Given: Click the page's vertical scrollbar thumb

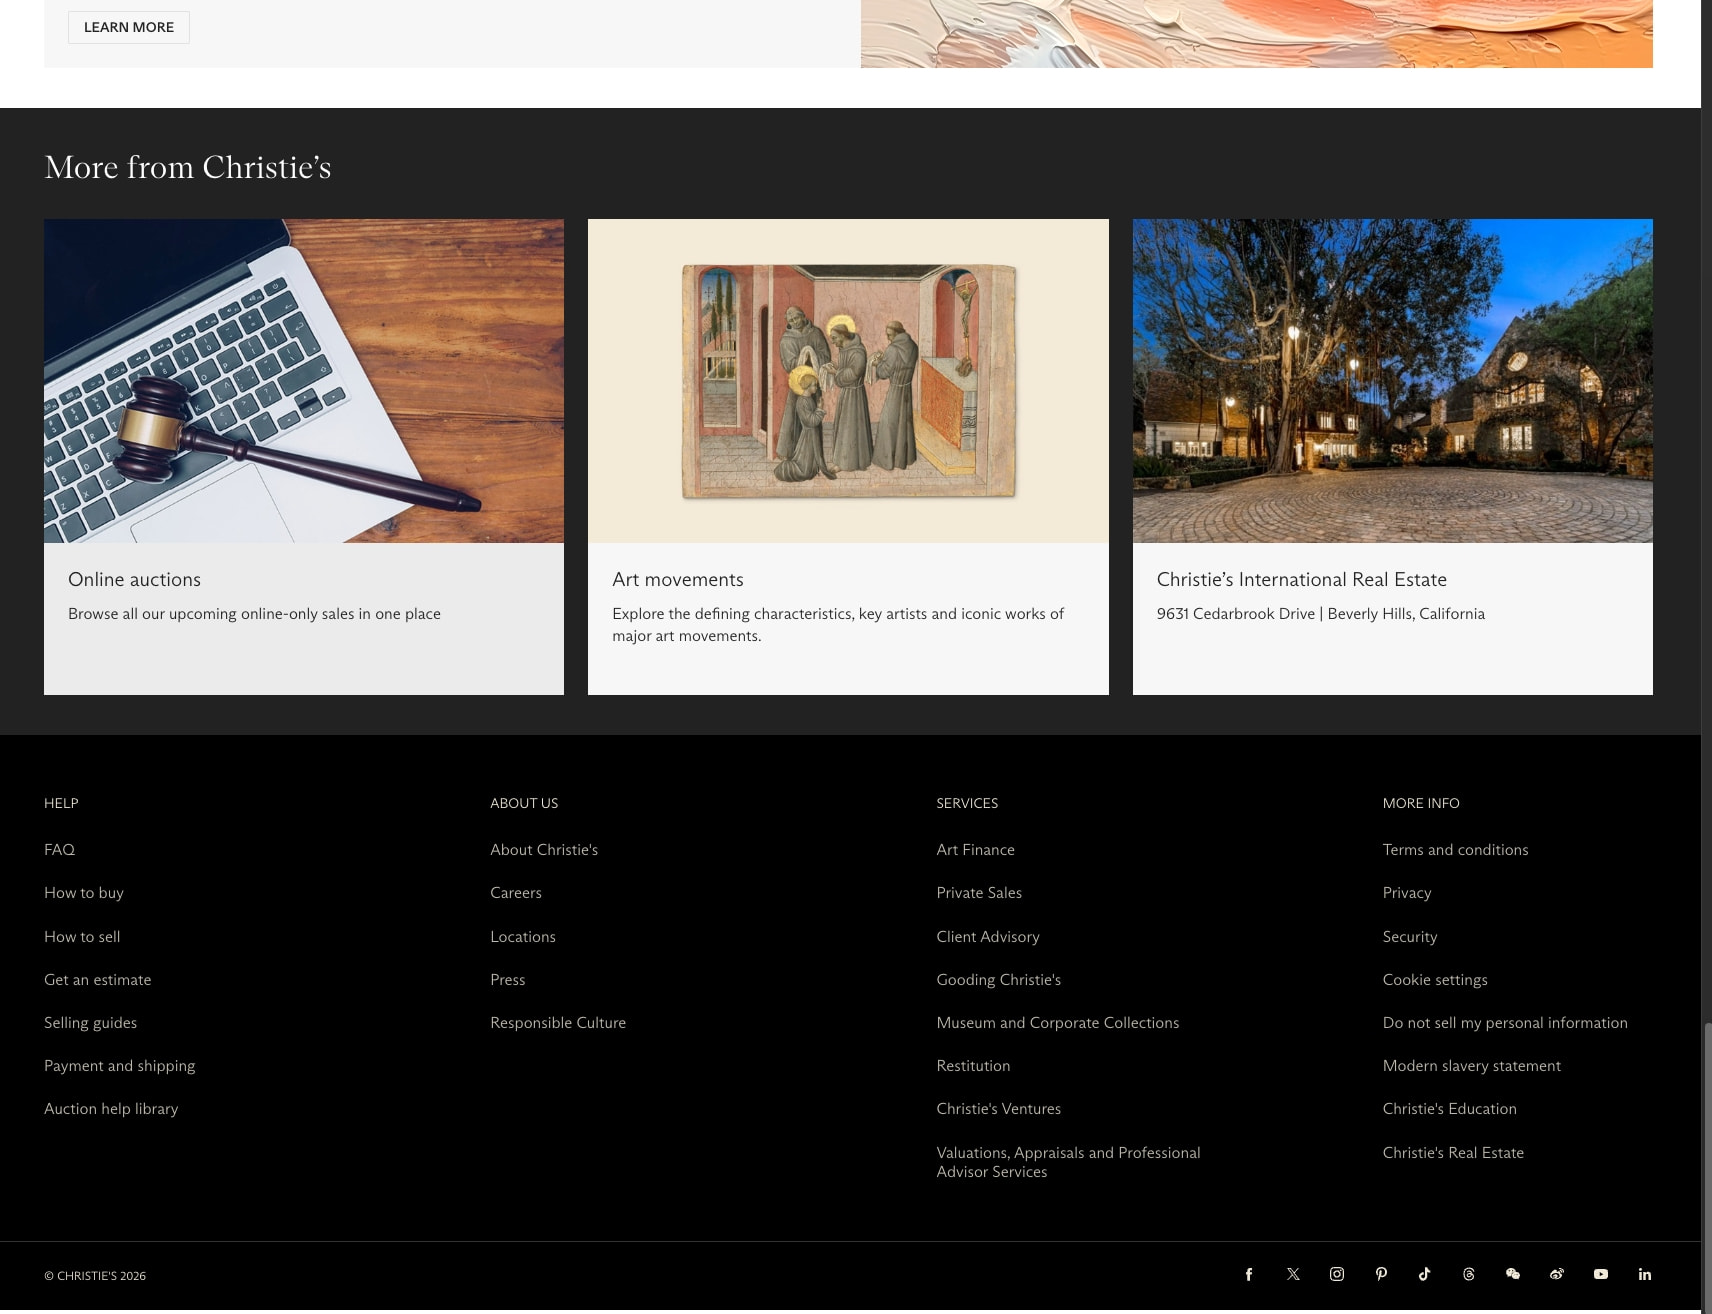Looking at the screenshot, I should click(x=1707, y=1166).
